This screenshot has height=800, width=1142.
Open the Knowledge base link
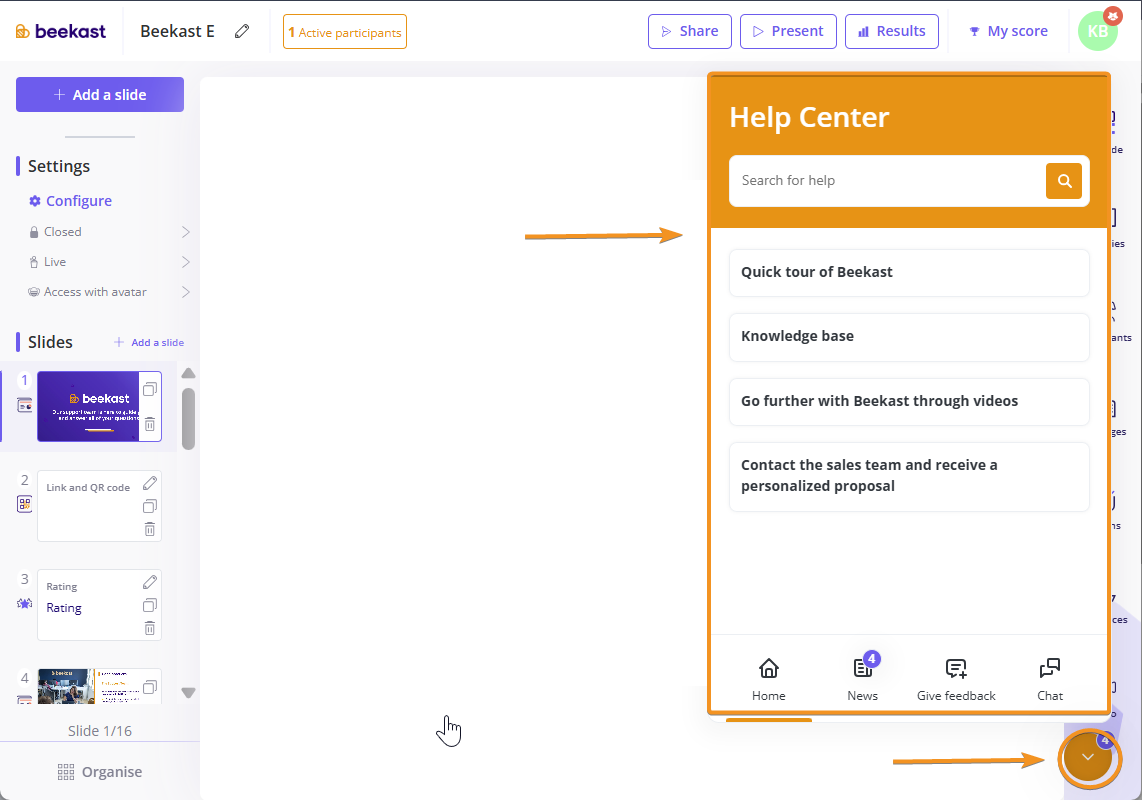click(908, 337)
